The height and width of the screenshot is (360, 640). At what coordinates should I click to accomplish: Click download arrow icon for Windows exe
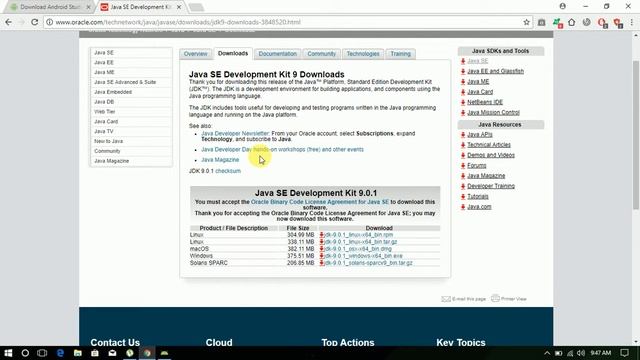(322, 256)
